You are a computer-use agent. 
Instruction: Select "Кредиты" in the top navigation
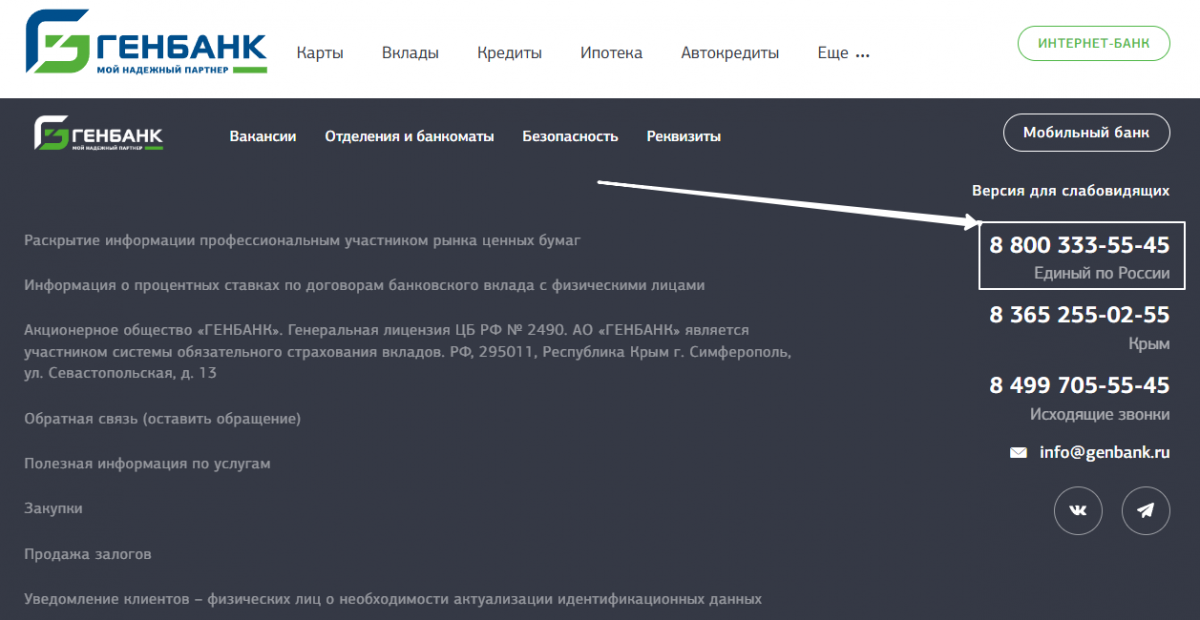pyautogui.click(x=509, y=53)
